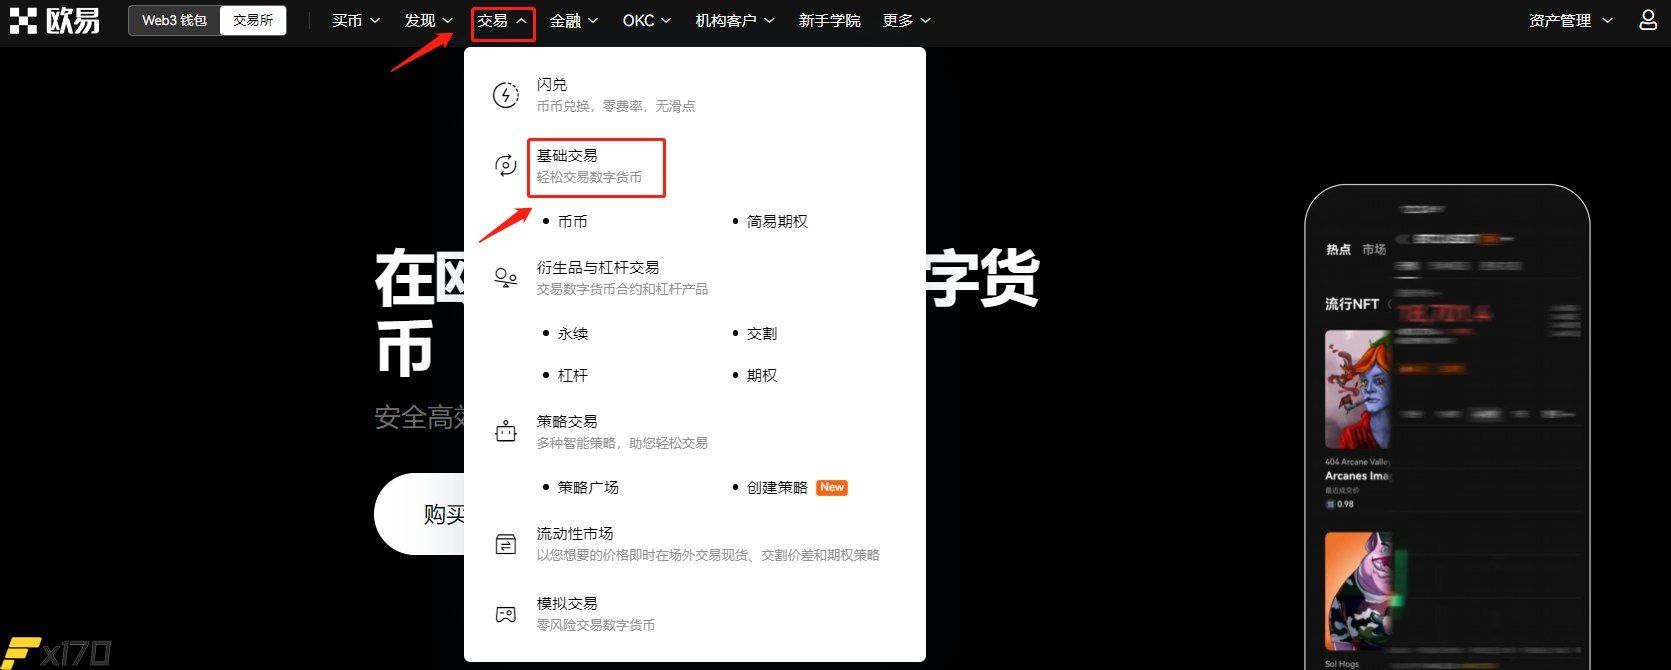
Task: Expand the OKC dropdown menu
Action: point(647,20)
